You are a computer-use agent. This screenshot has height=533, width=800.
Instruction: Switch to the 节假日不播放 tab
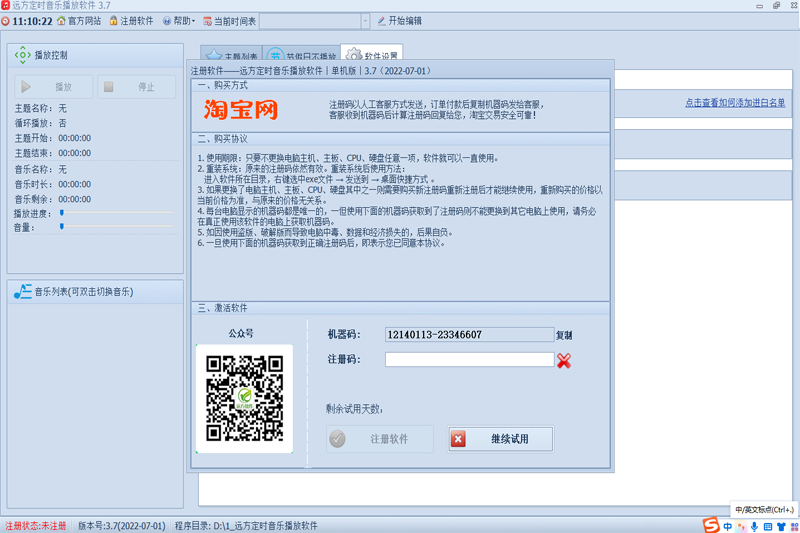(x=302, y=56)
